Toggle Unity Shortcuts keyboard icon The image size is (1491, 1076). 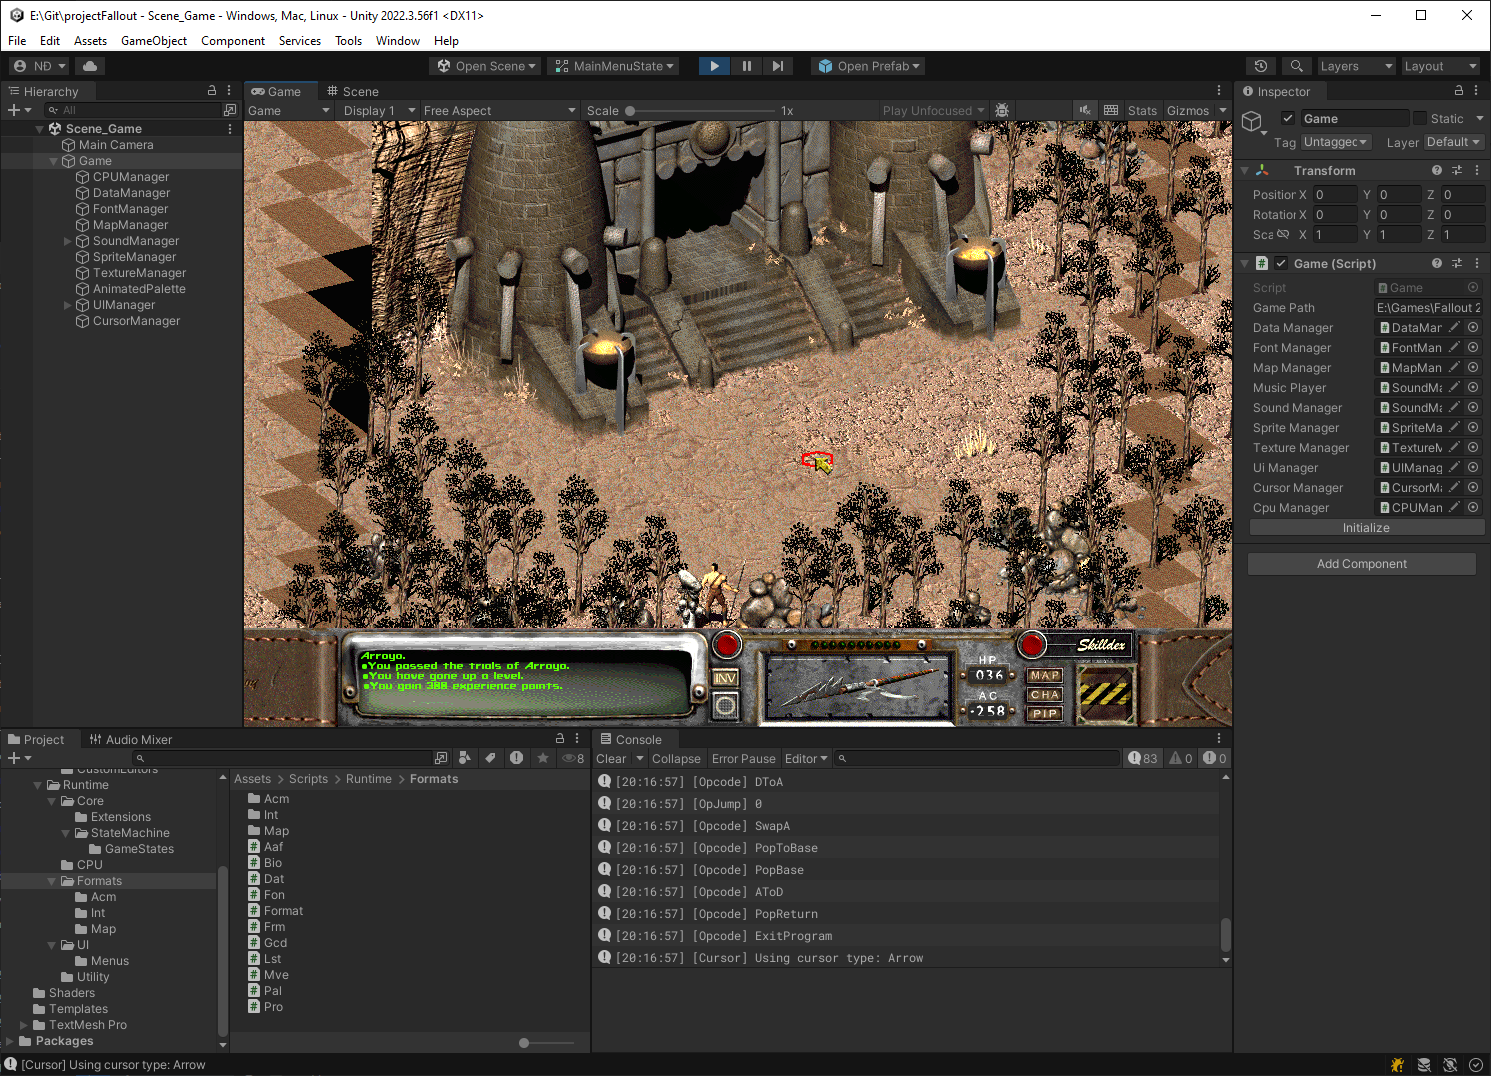pyautogui.click(x=1111, y=110)
